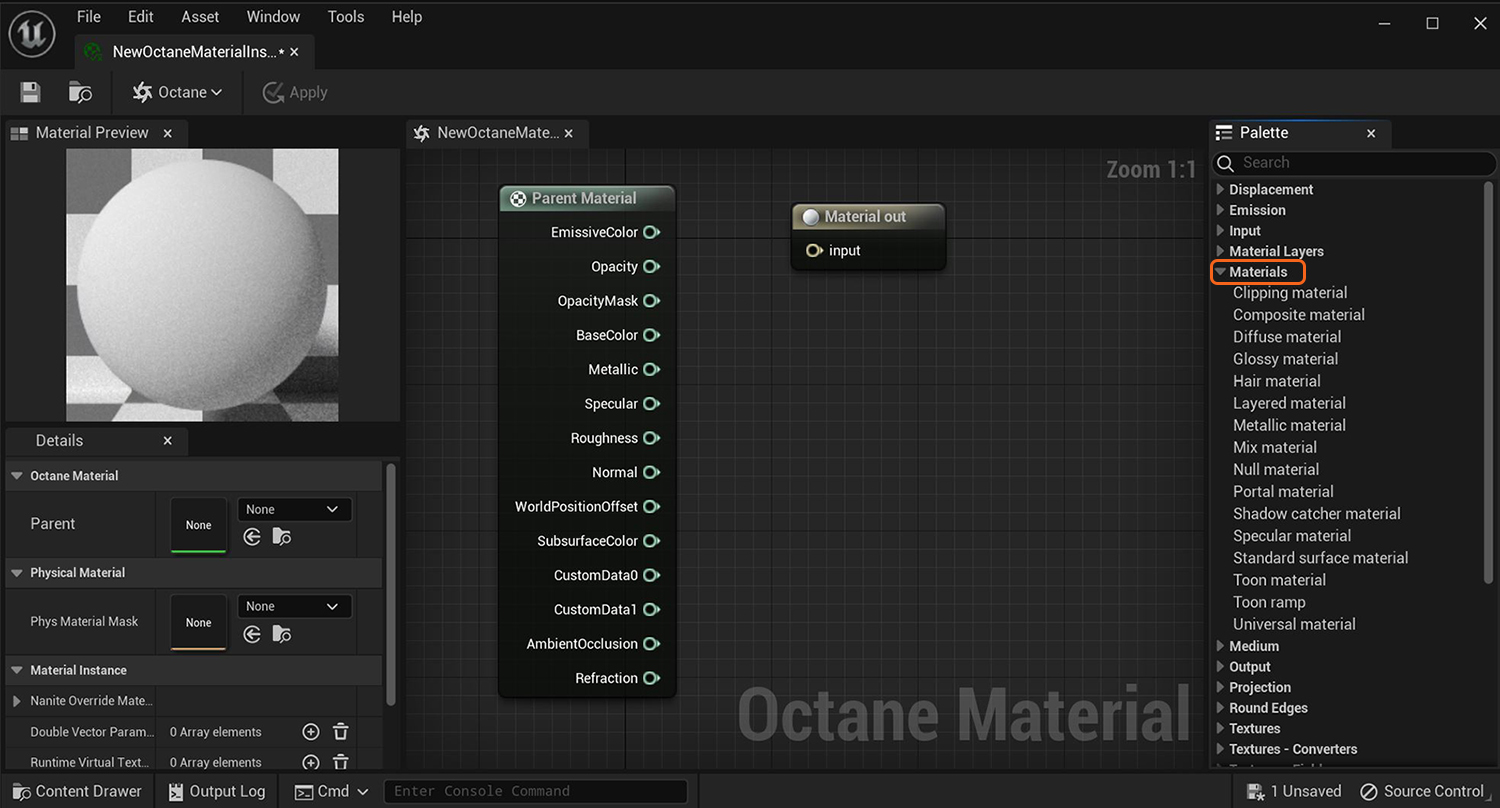Expand the Emission palette category

[x=1220, y=210]
